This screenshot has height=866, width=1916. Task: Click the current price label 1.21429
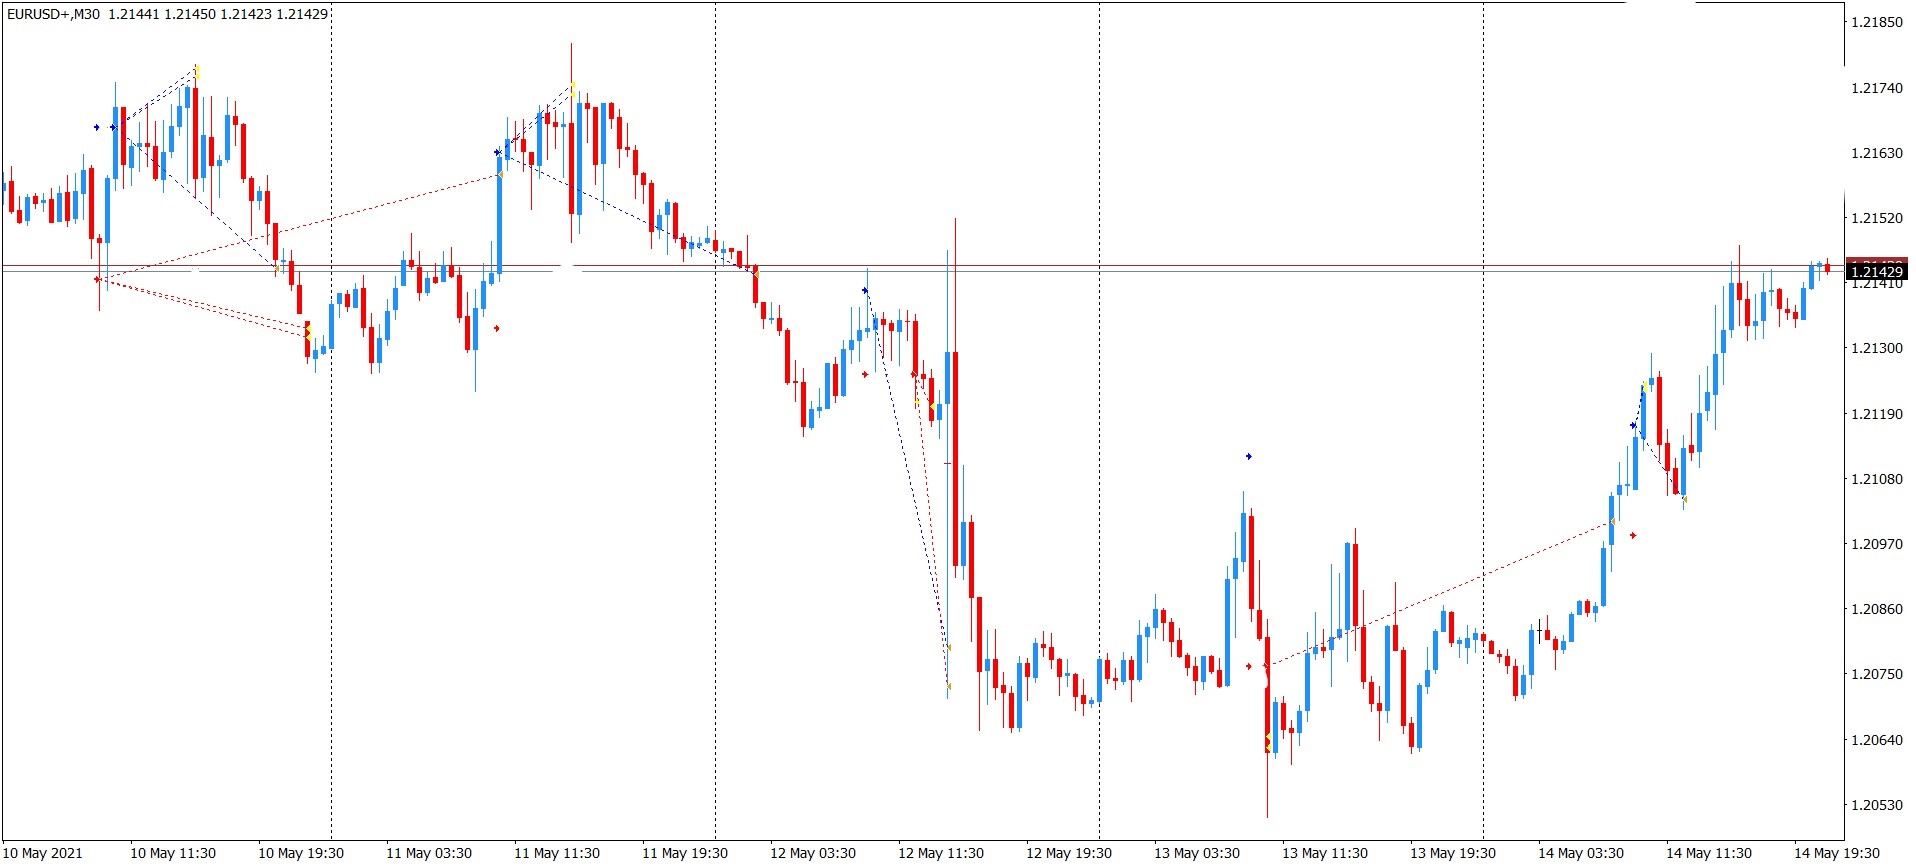(x=1877, y=271)
